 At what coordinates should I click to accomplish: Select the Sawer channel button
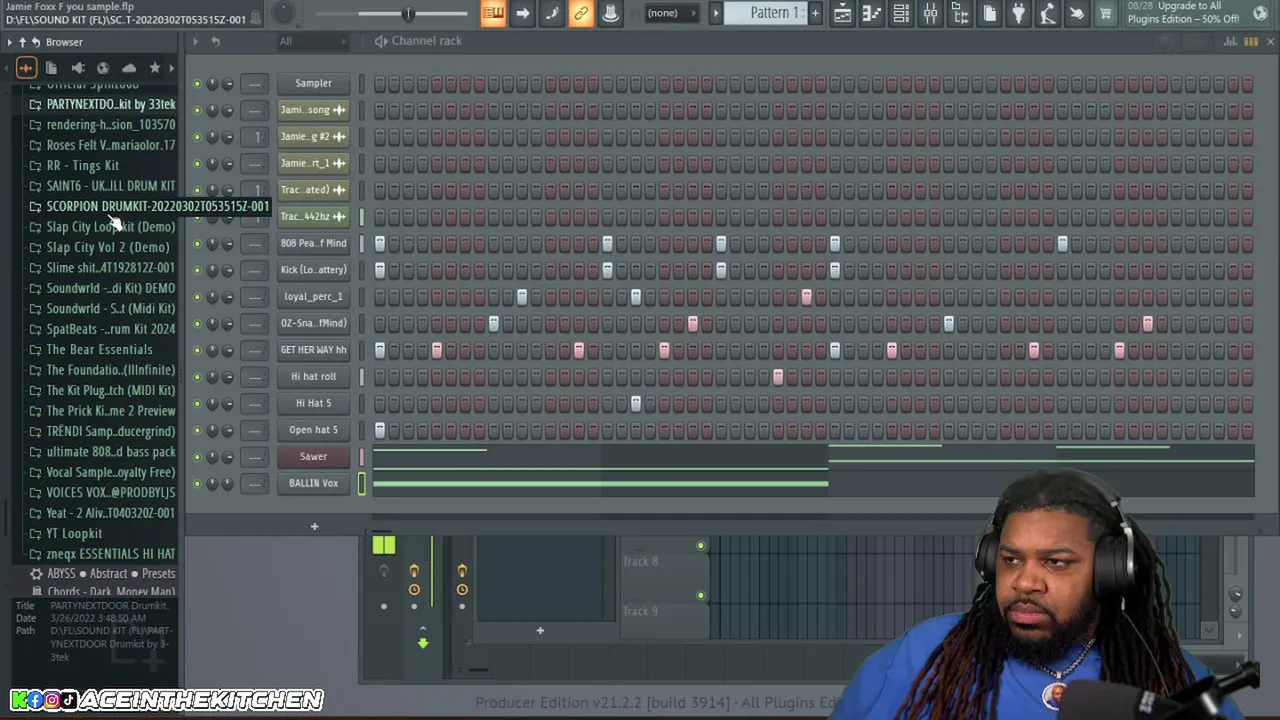pos(313,456)
